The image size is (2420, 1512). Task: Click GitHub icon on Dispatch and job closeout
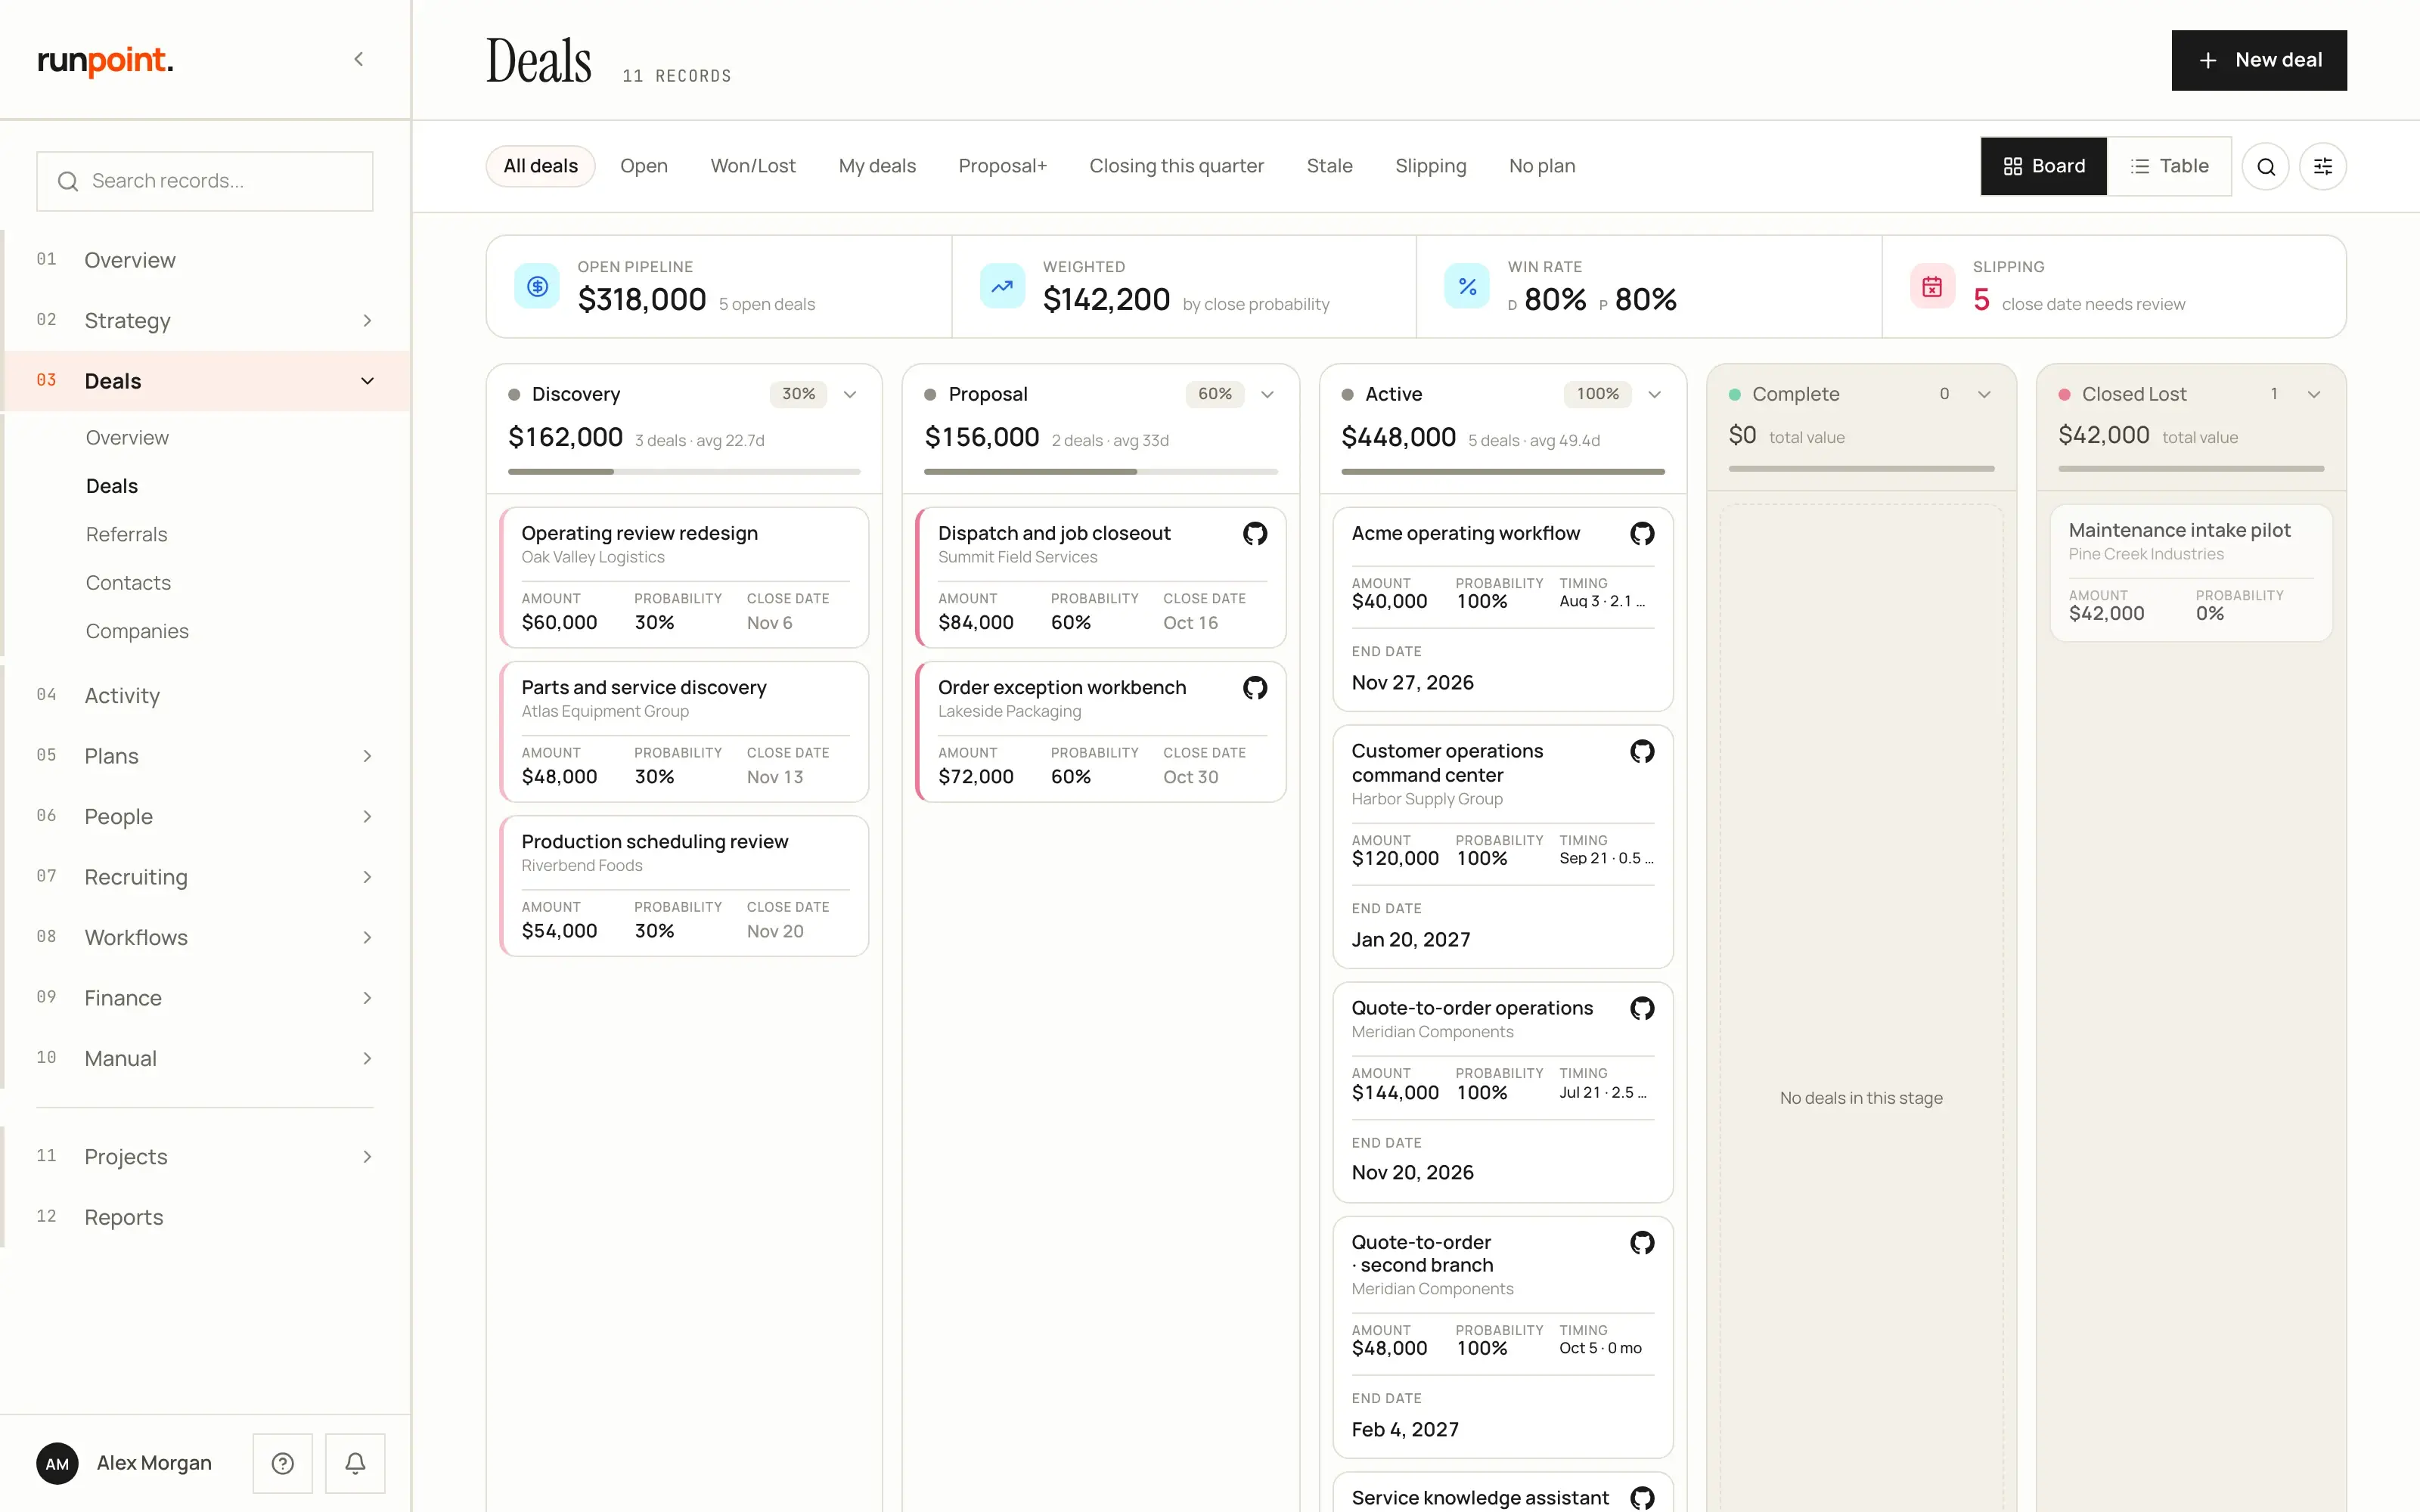pyautogui.click(x=1255, y=533)
